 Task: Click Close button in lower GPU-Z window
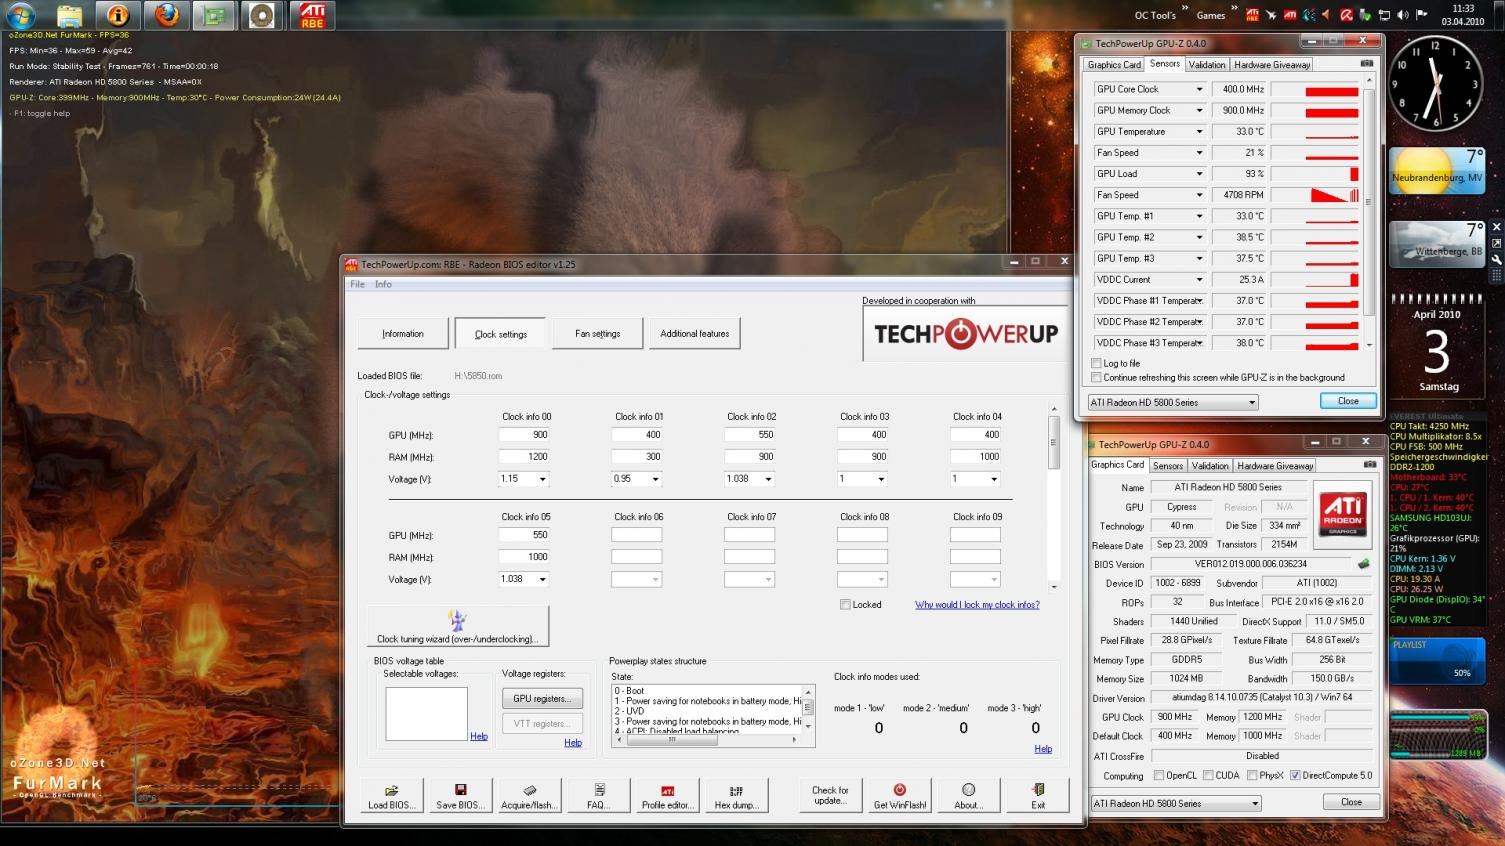[x=1351, y=802]
